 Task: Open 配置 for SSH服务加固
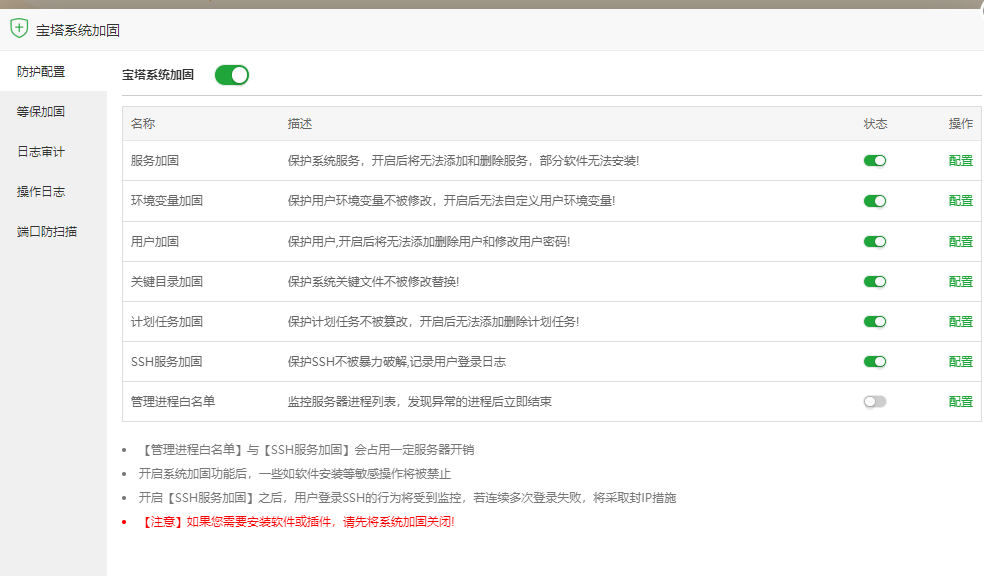click(961, 361)
